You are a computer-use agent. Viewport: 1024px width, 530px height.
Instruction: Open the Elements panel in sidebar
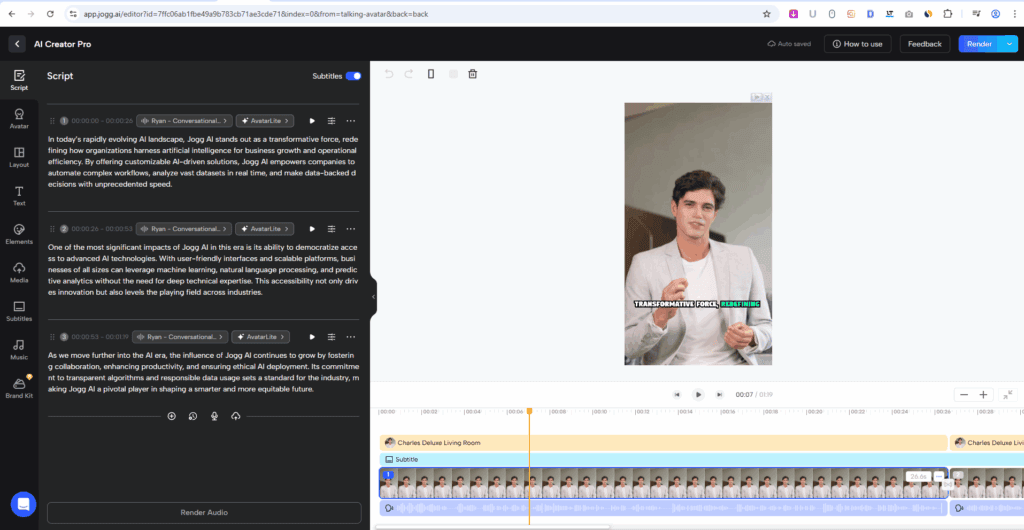19,232
